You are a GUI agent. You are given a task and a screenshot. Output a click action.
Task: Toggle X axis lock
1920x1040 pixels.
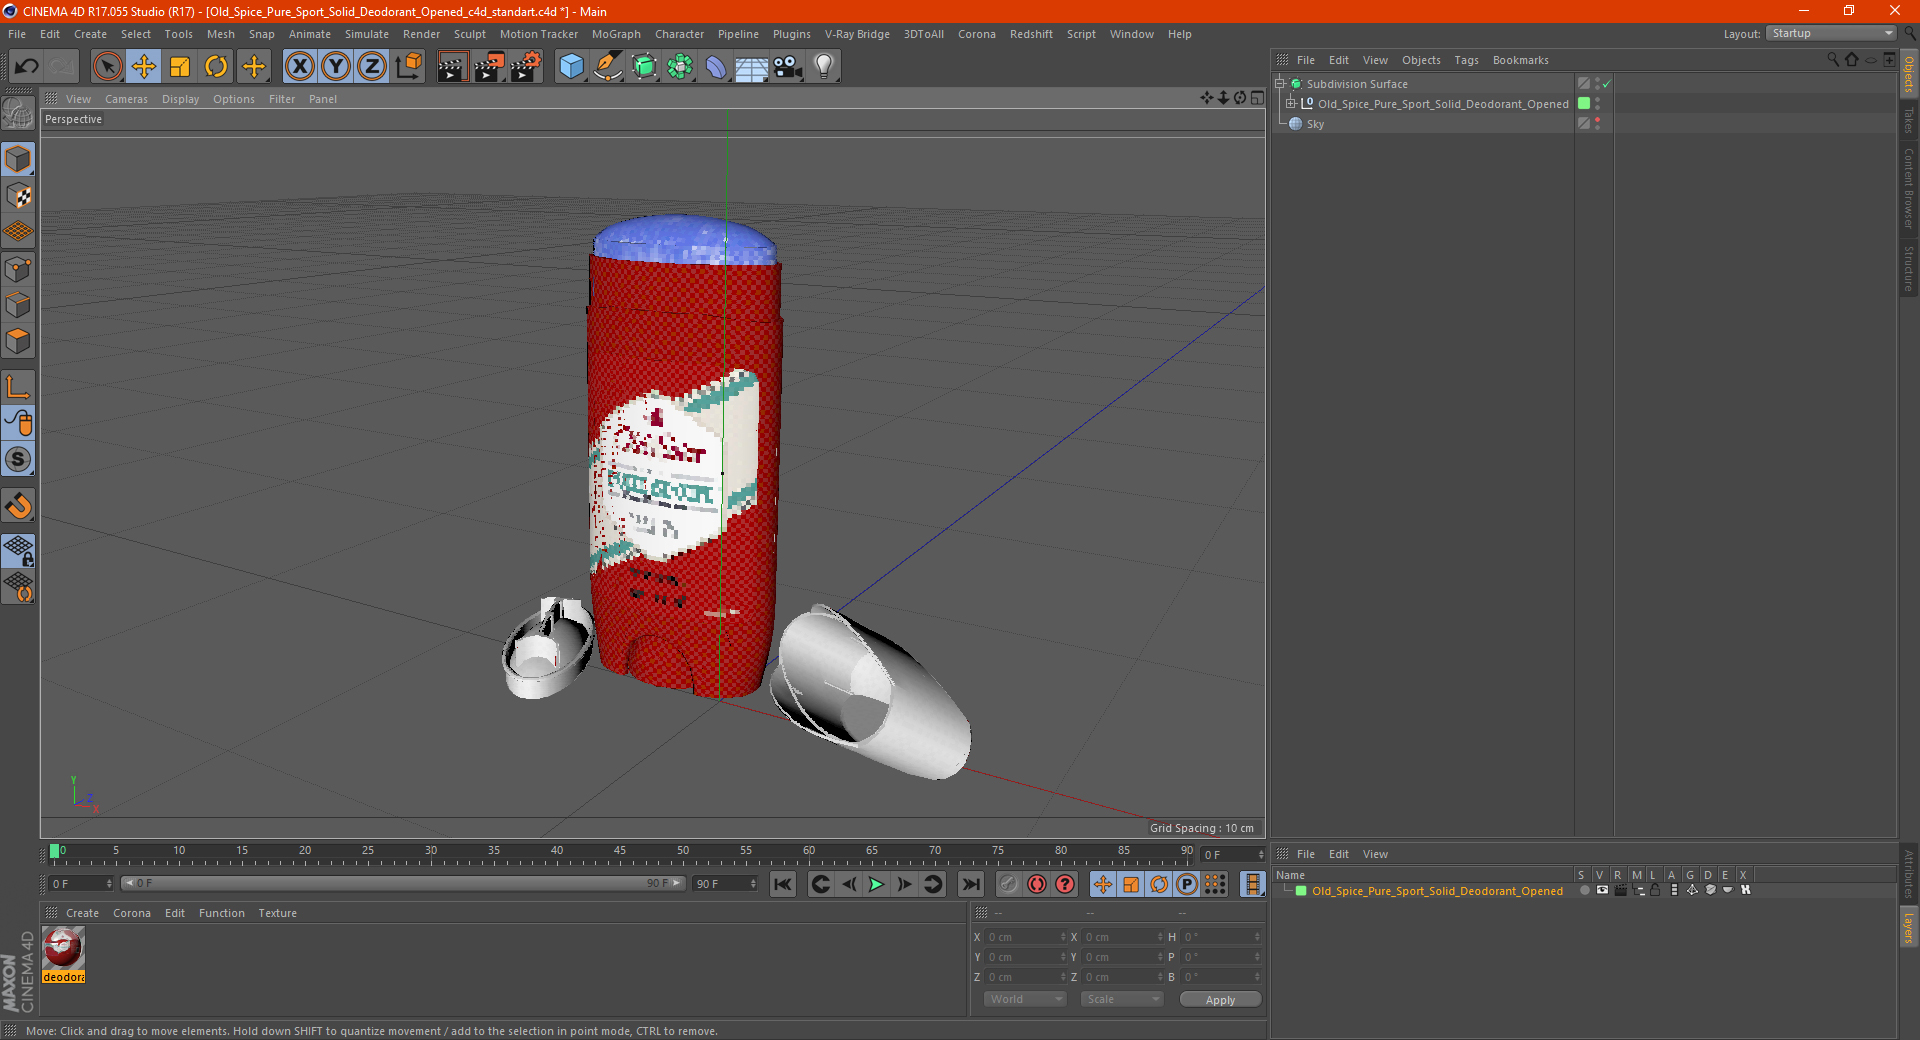pyautogui.click(x=299, y=67)
